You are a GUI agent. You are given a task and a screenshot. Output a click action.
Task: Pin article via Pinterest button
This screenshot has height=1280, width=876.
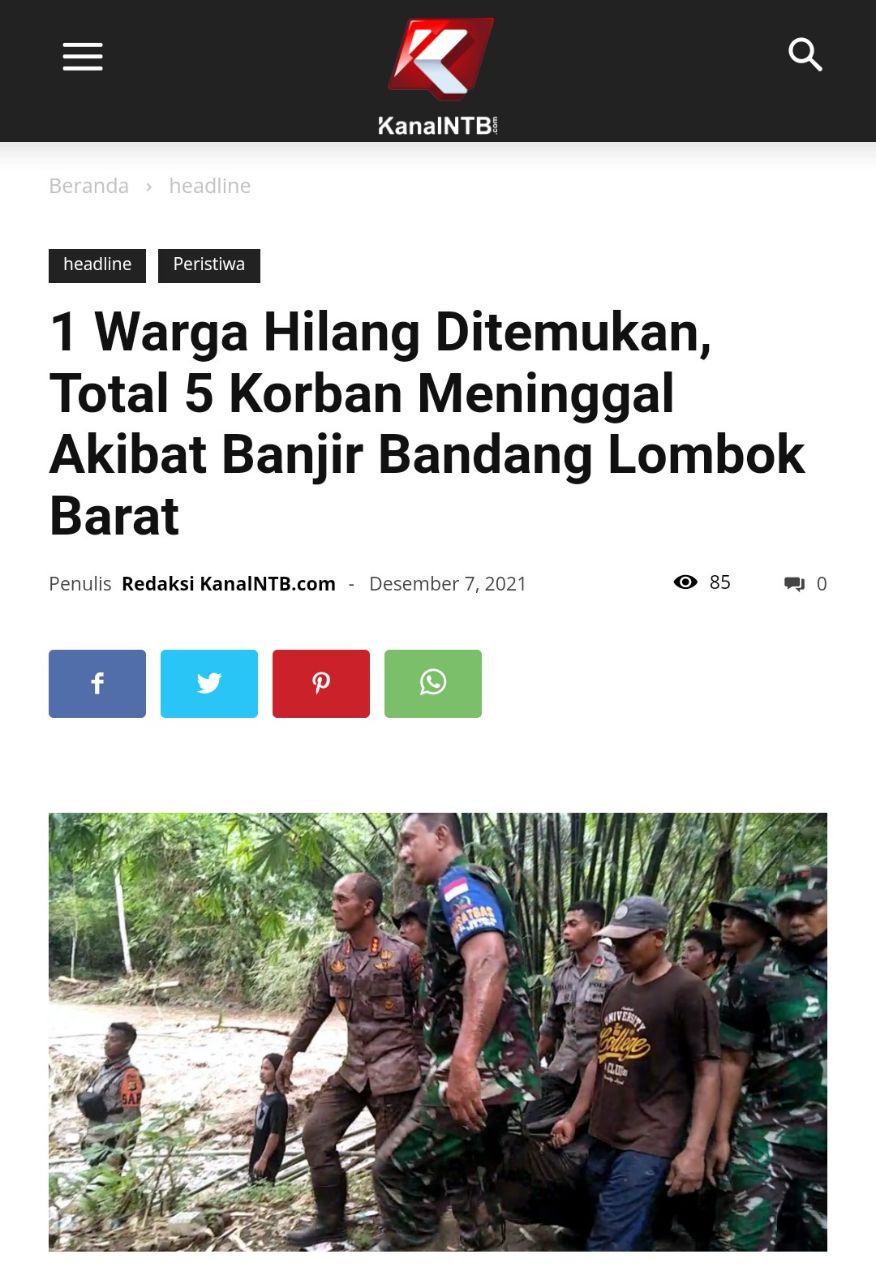coord(321,684)
